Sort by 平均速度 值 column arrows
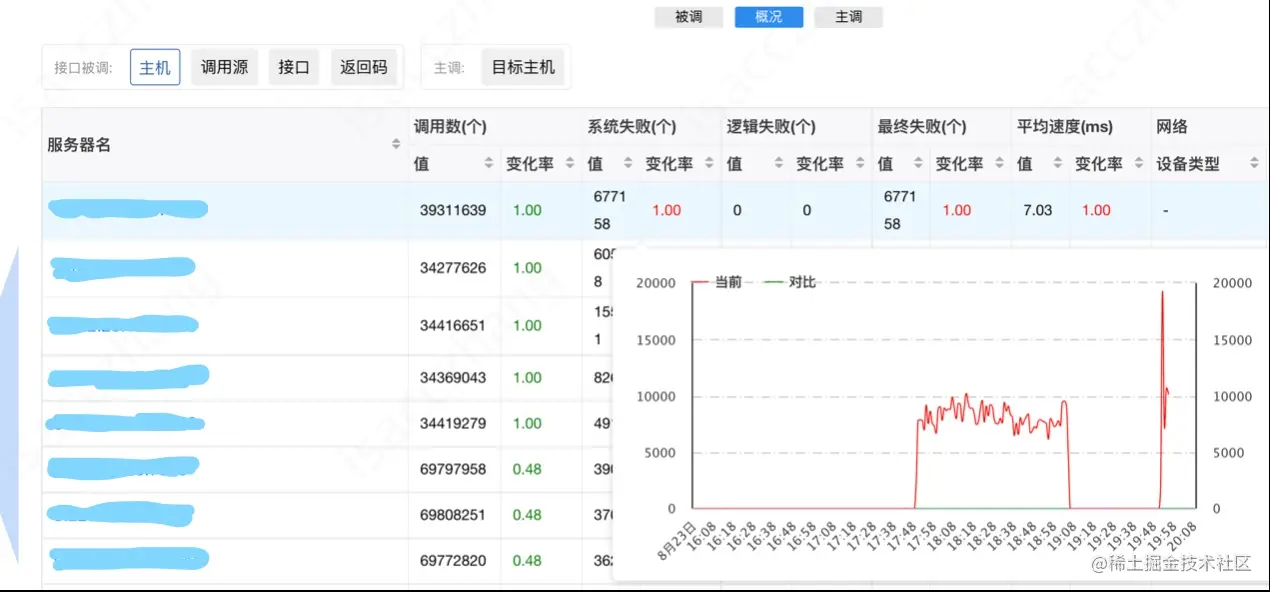The height and width of the screenshot is (592, 1270). tap(1059, 163)
